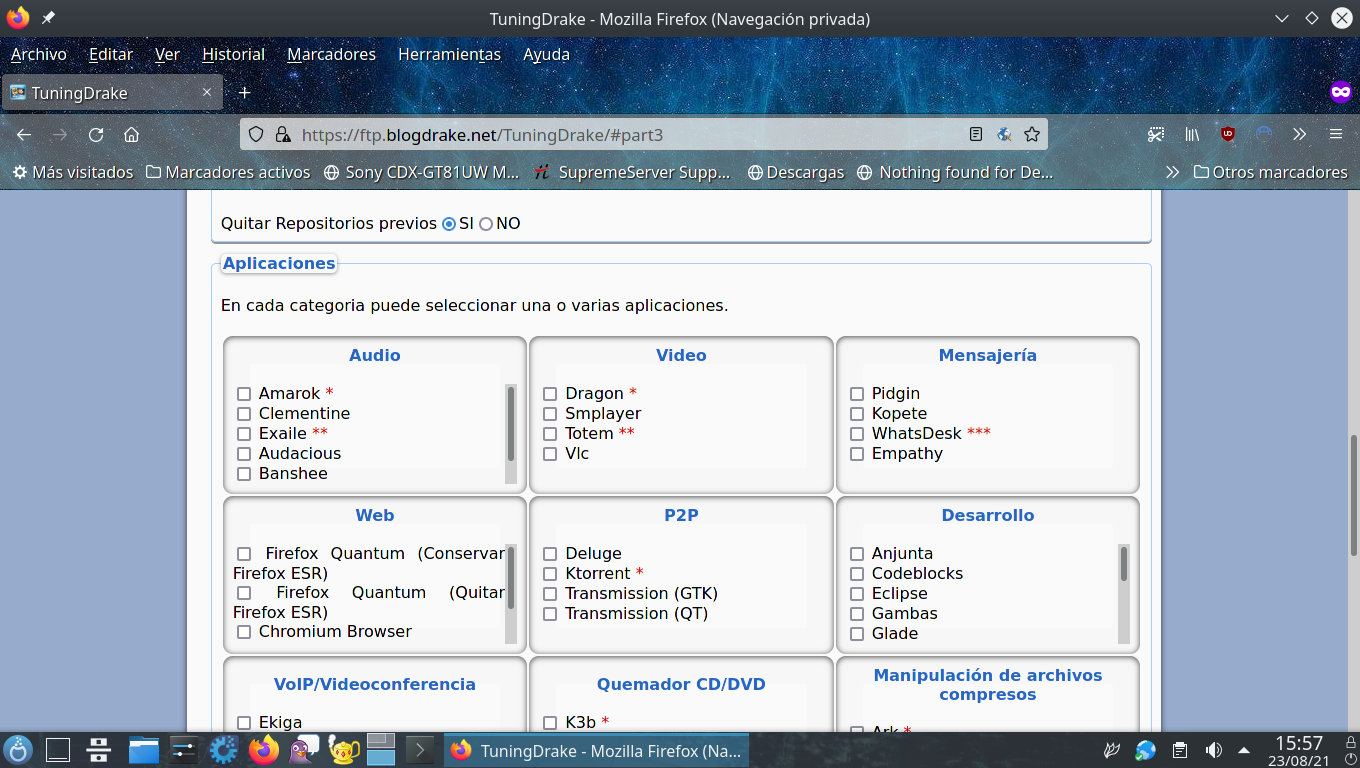Open the clipboard icon in system tray
The height and width of the screenshot is (768, 1360).
[x=1180, y=750]
